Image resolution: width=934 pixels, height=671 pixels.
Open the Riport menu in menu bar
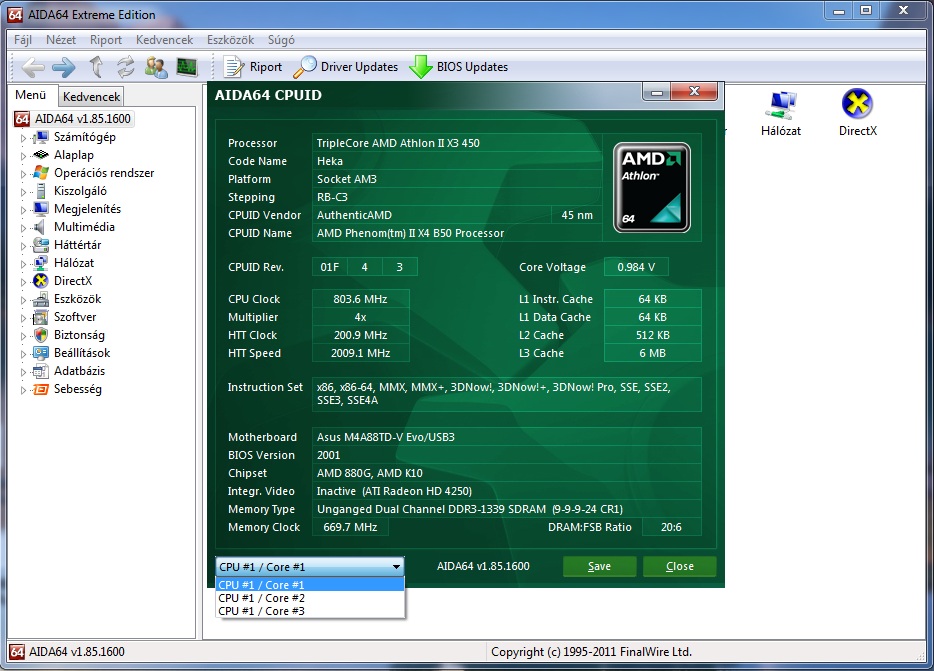[105, 40]
